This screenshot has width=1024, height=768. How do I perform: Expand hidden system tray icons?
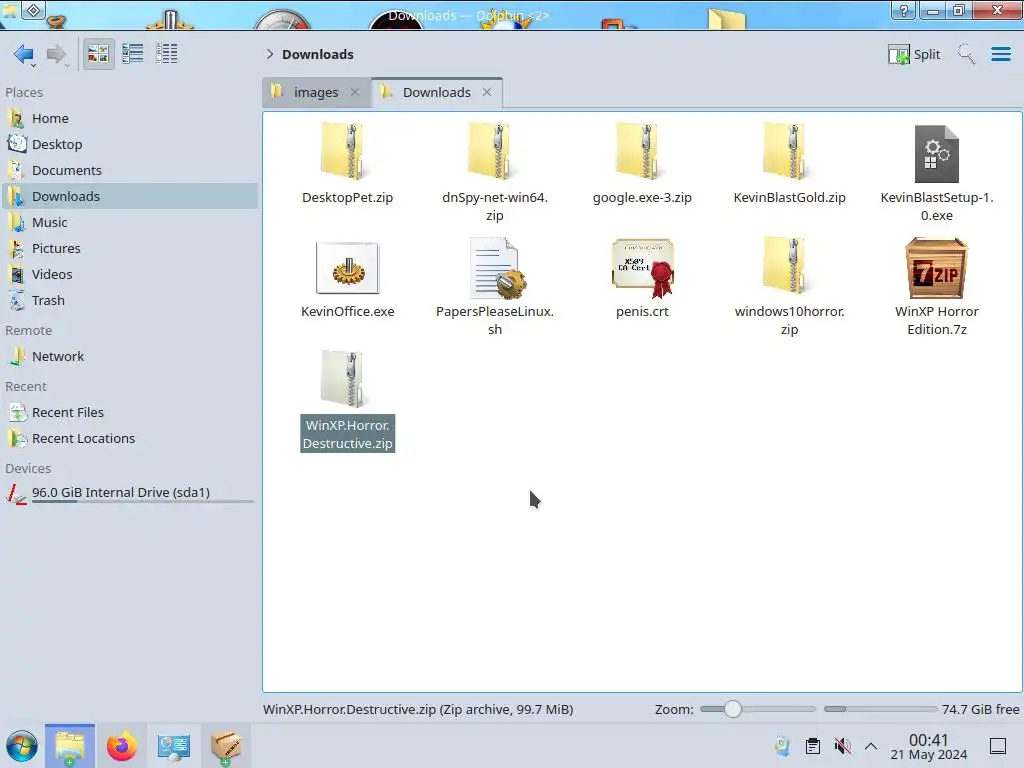pyautogui.click(x=871, y=746)
